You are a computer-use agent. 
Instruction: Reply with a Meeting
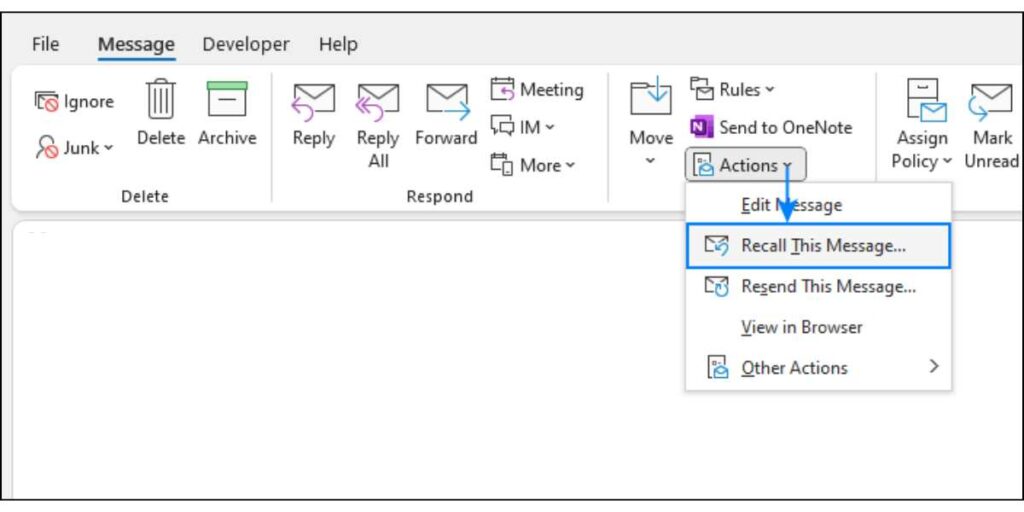[x=537, y=89]
